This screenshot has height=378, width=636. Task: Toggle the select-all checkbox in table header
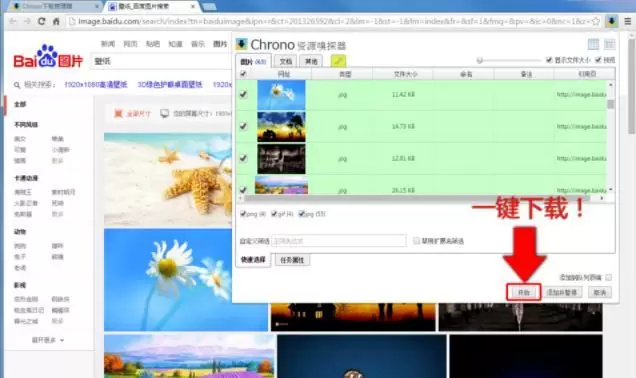(243, 74)
